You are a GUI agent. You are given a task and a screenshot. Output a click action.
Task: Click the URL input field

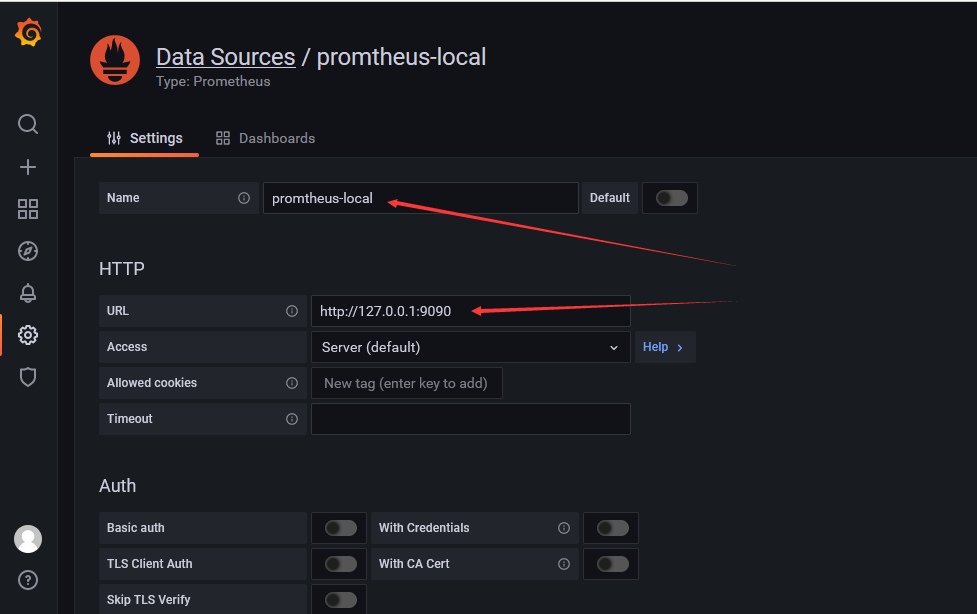click(470, 311)
